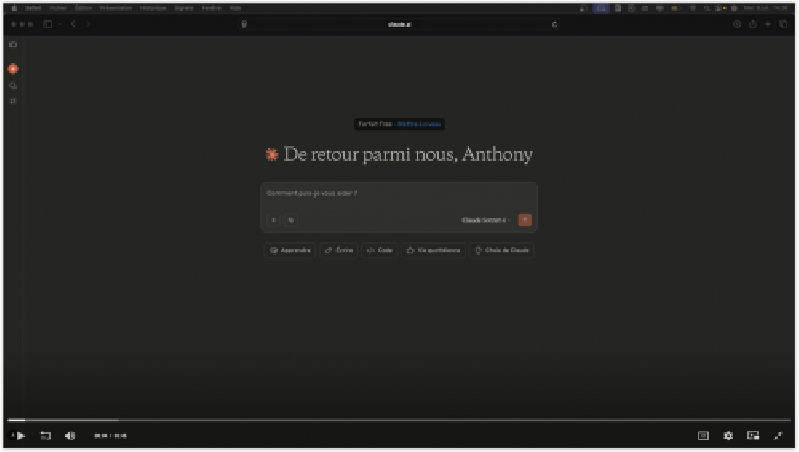Enter fullscreen with the video player's expand icon

(778, 436)
